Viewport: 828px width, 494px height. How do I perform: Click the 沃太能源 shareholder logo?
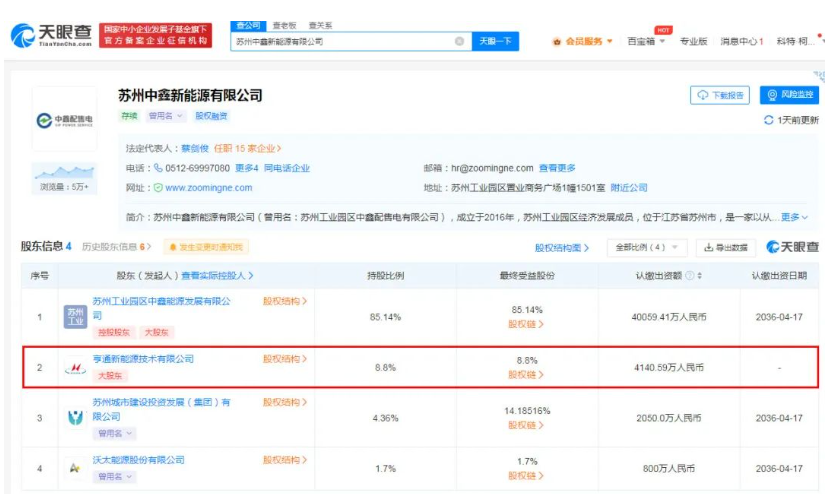tap(75, 467)
